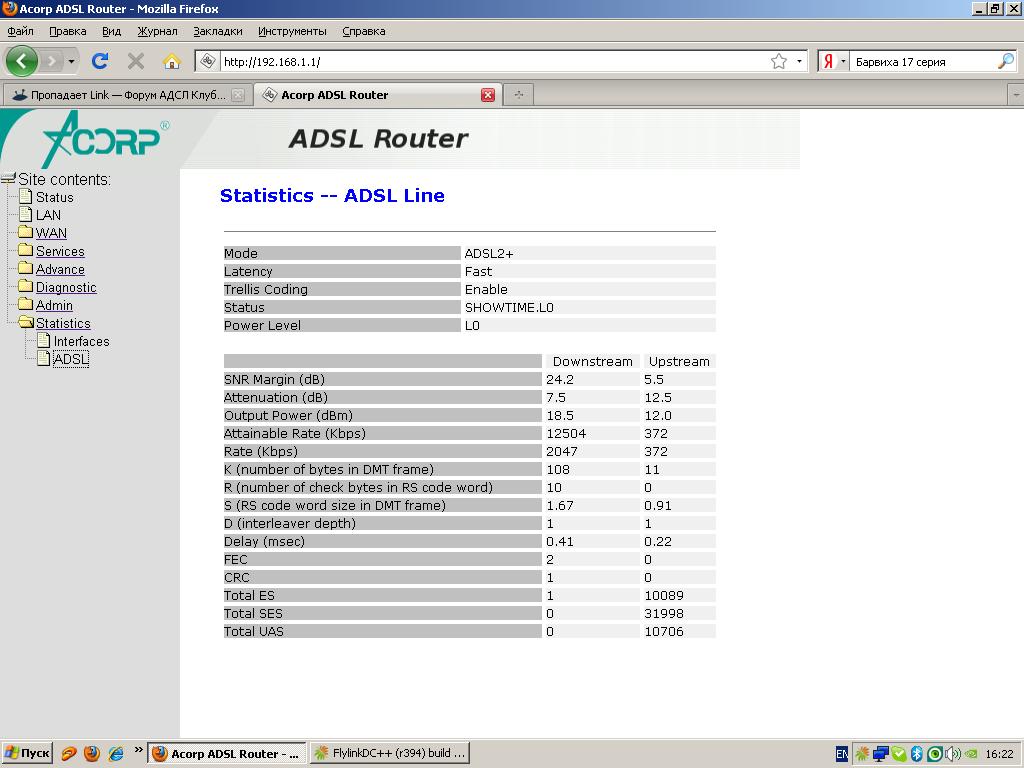Go back with the green Back arrow
The image size is (1024, 768).
pos(22,61)
